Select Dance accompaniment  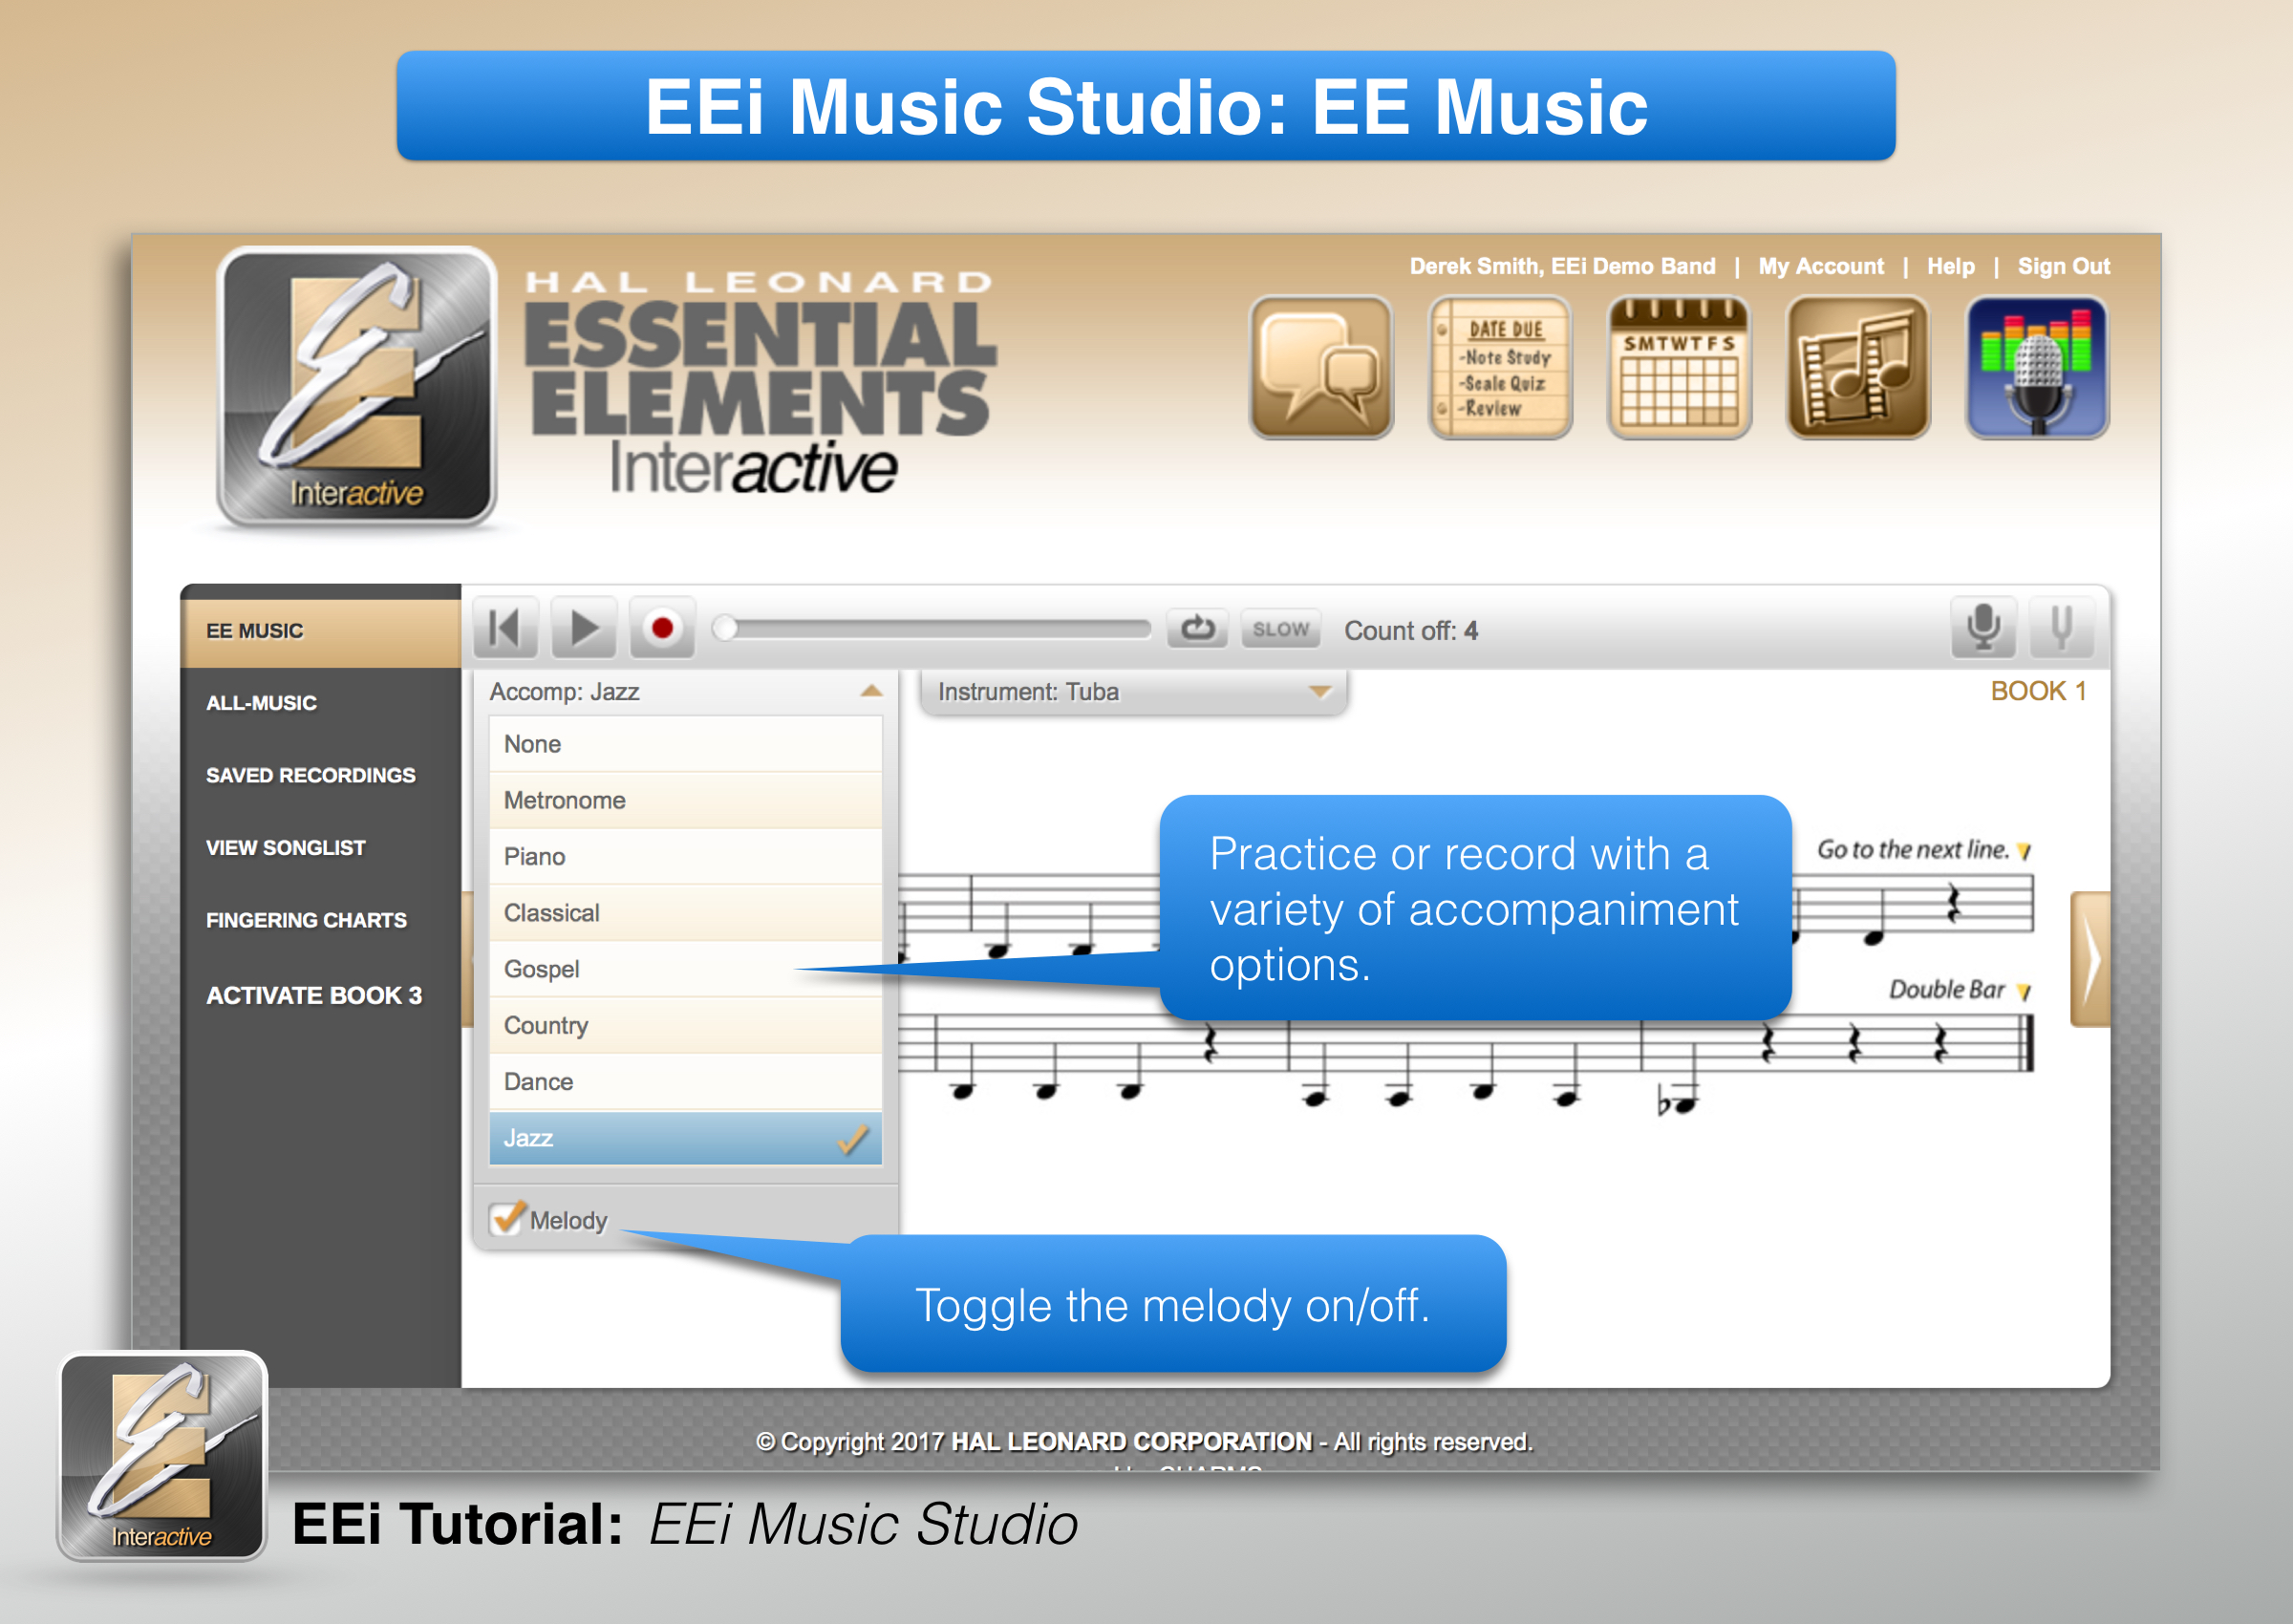click(686, 1081)
